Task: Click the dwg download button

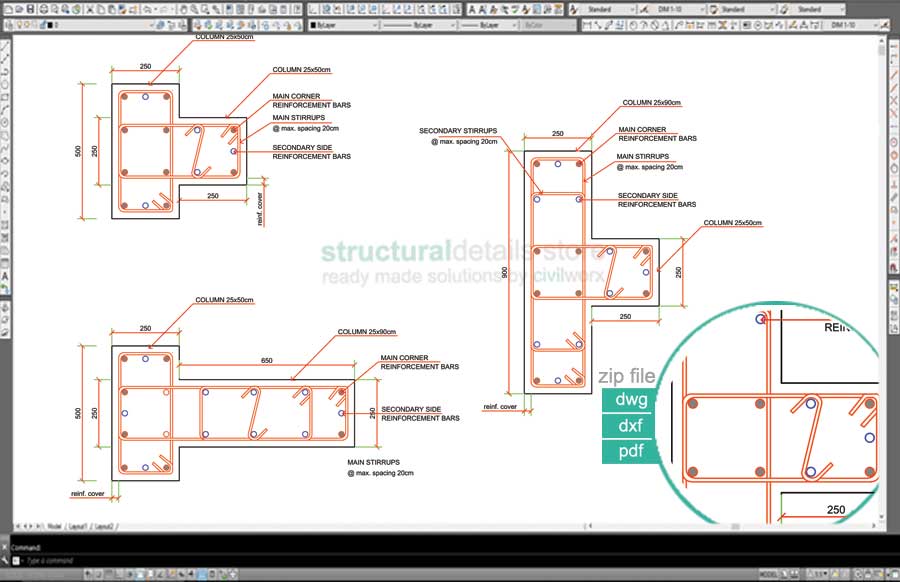Action: [628, 400]
